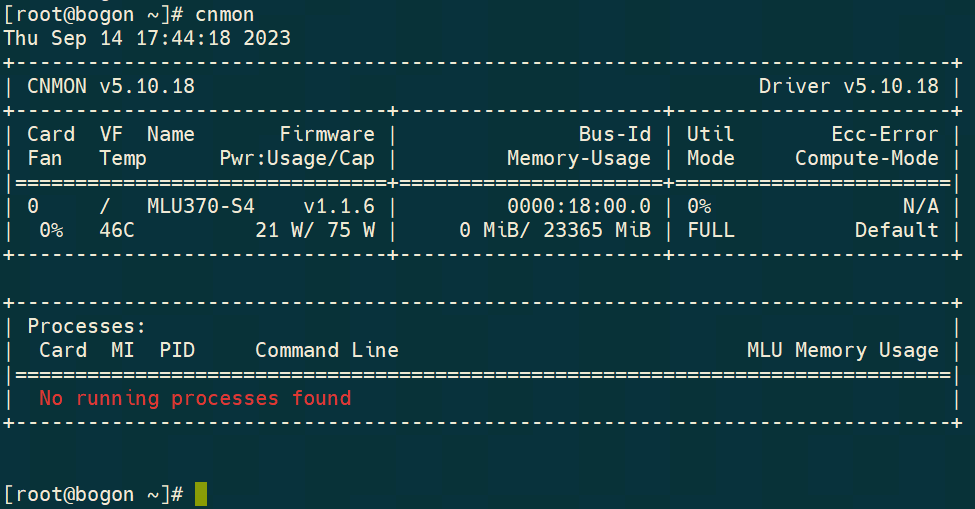Click the memory usage 0 MiB/ 23365 MiB
This screenshot has width=975, height=509.
(554, 230)
